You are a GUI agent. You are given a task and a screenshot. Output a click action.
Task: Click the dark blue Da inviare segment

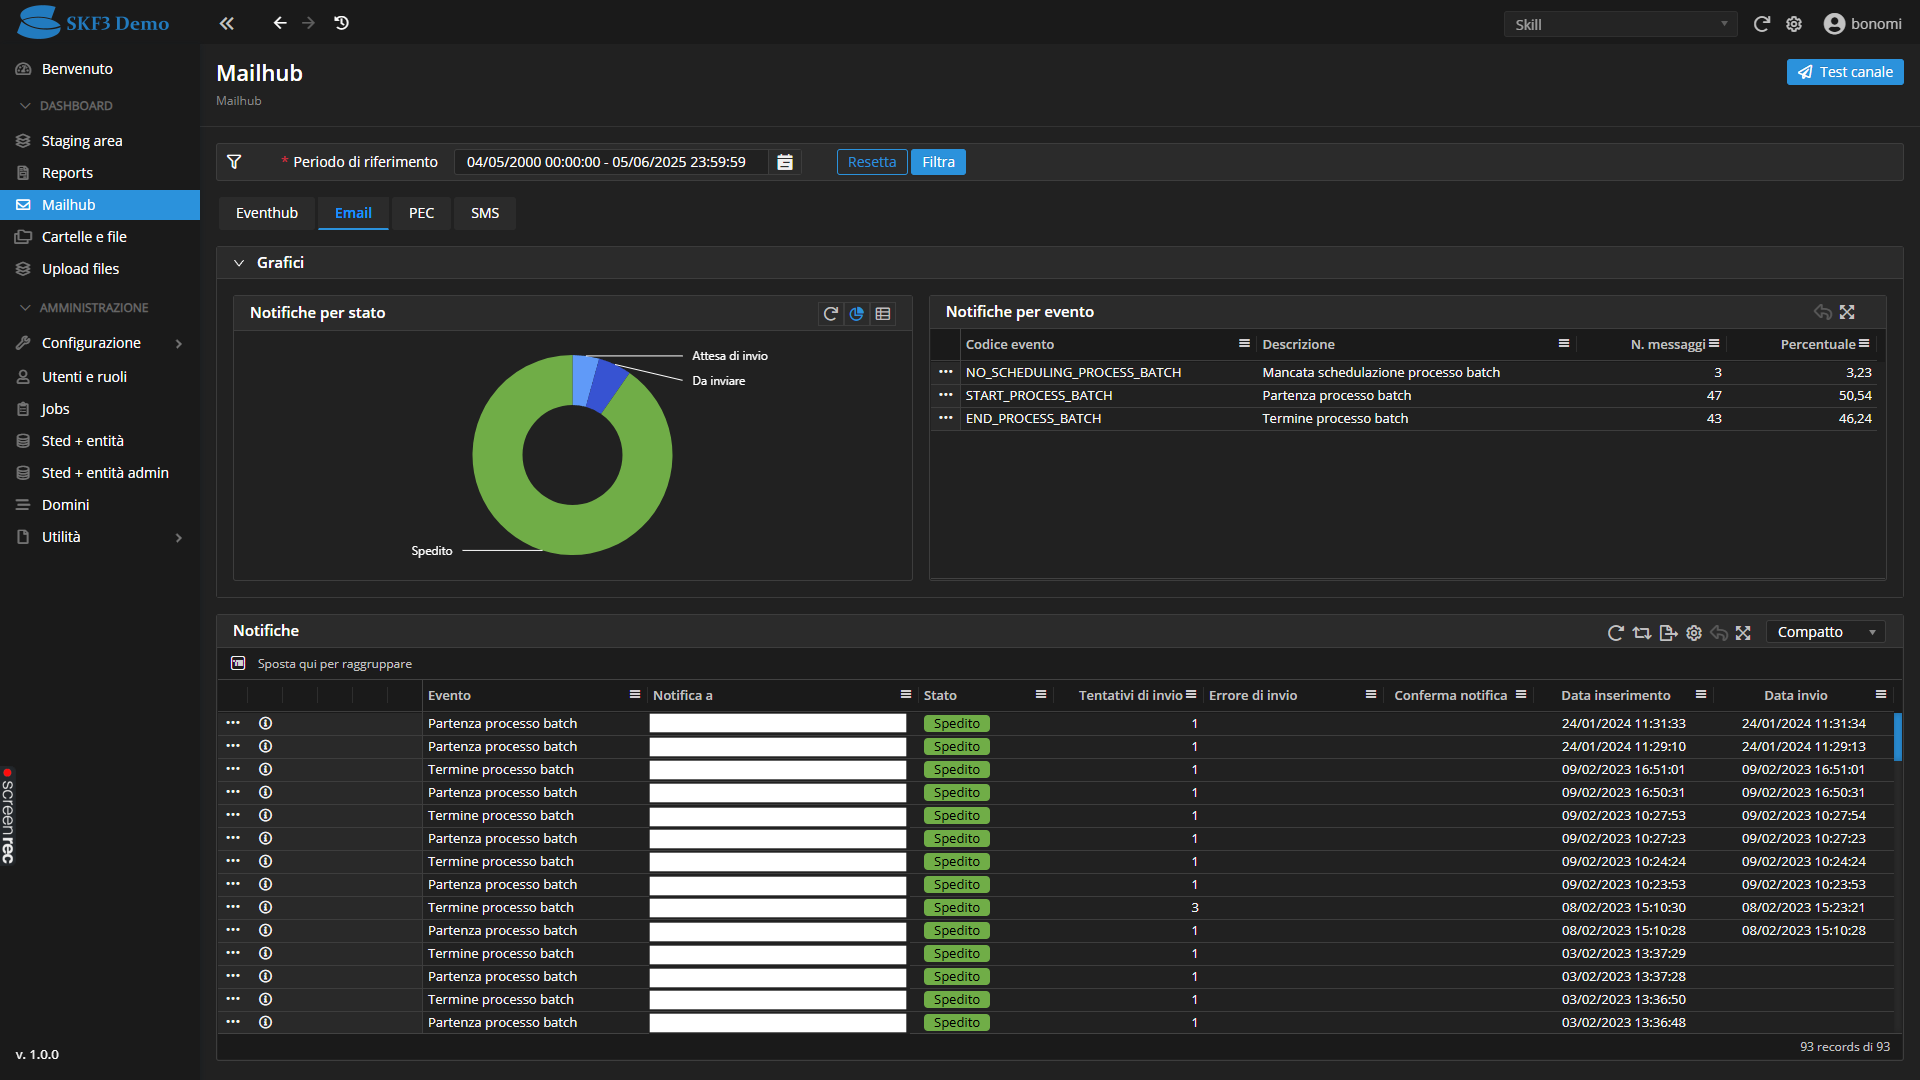point(607,385)
